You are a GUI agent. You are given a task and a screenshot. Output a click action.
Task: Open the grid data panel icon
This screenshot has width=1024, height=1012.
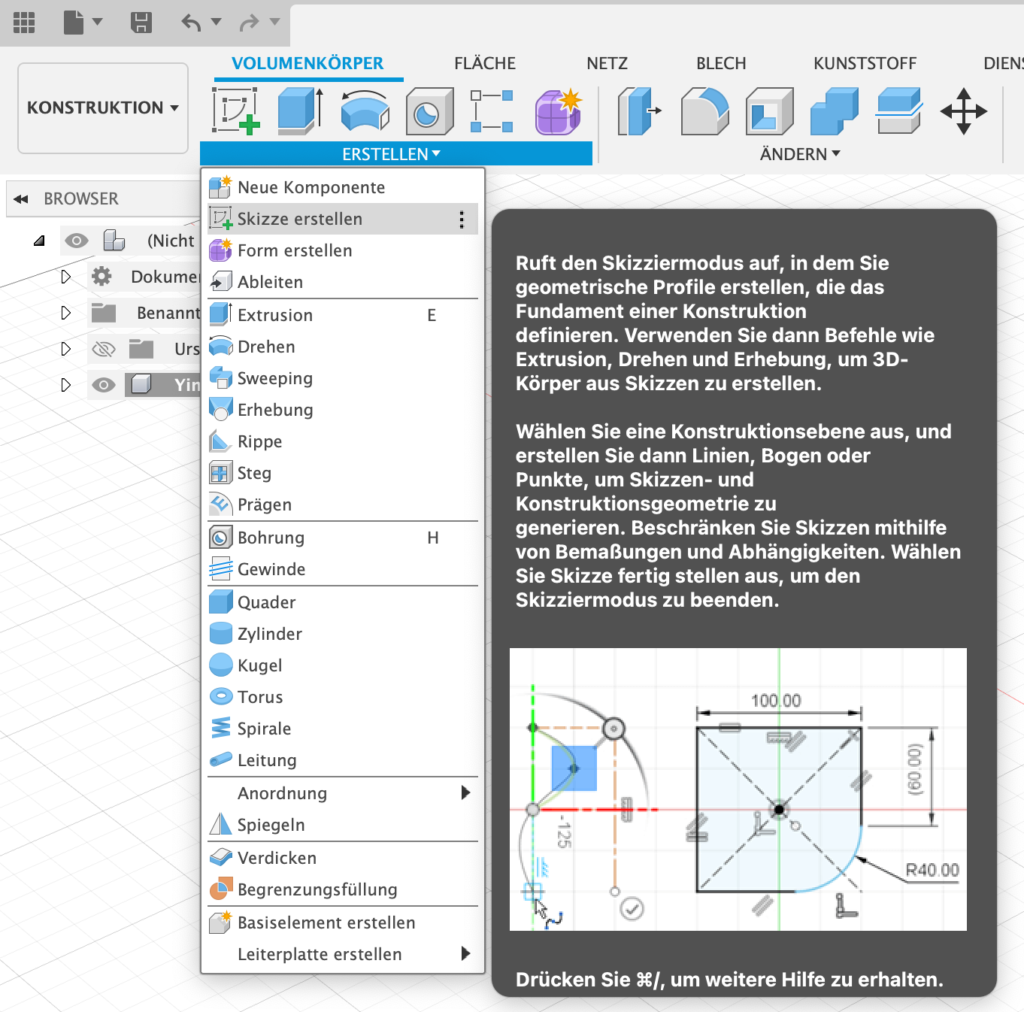coord(23,23)
